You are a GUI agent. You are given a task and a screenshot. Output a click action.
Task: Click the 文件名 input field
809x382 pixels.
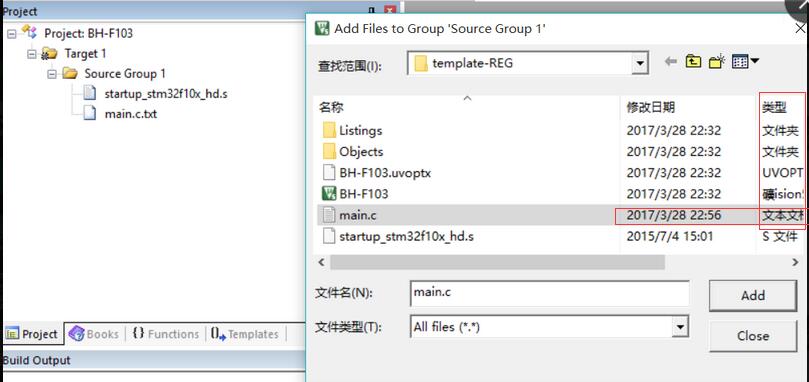pyautogui.click(x=549, y=293)
